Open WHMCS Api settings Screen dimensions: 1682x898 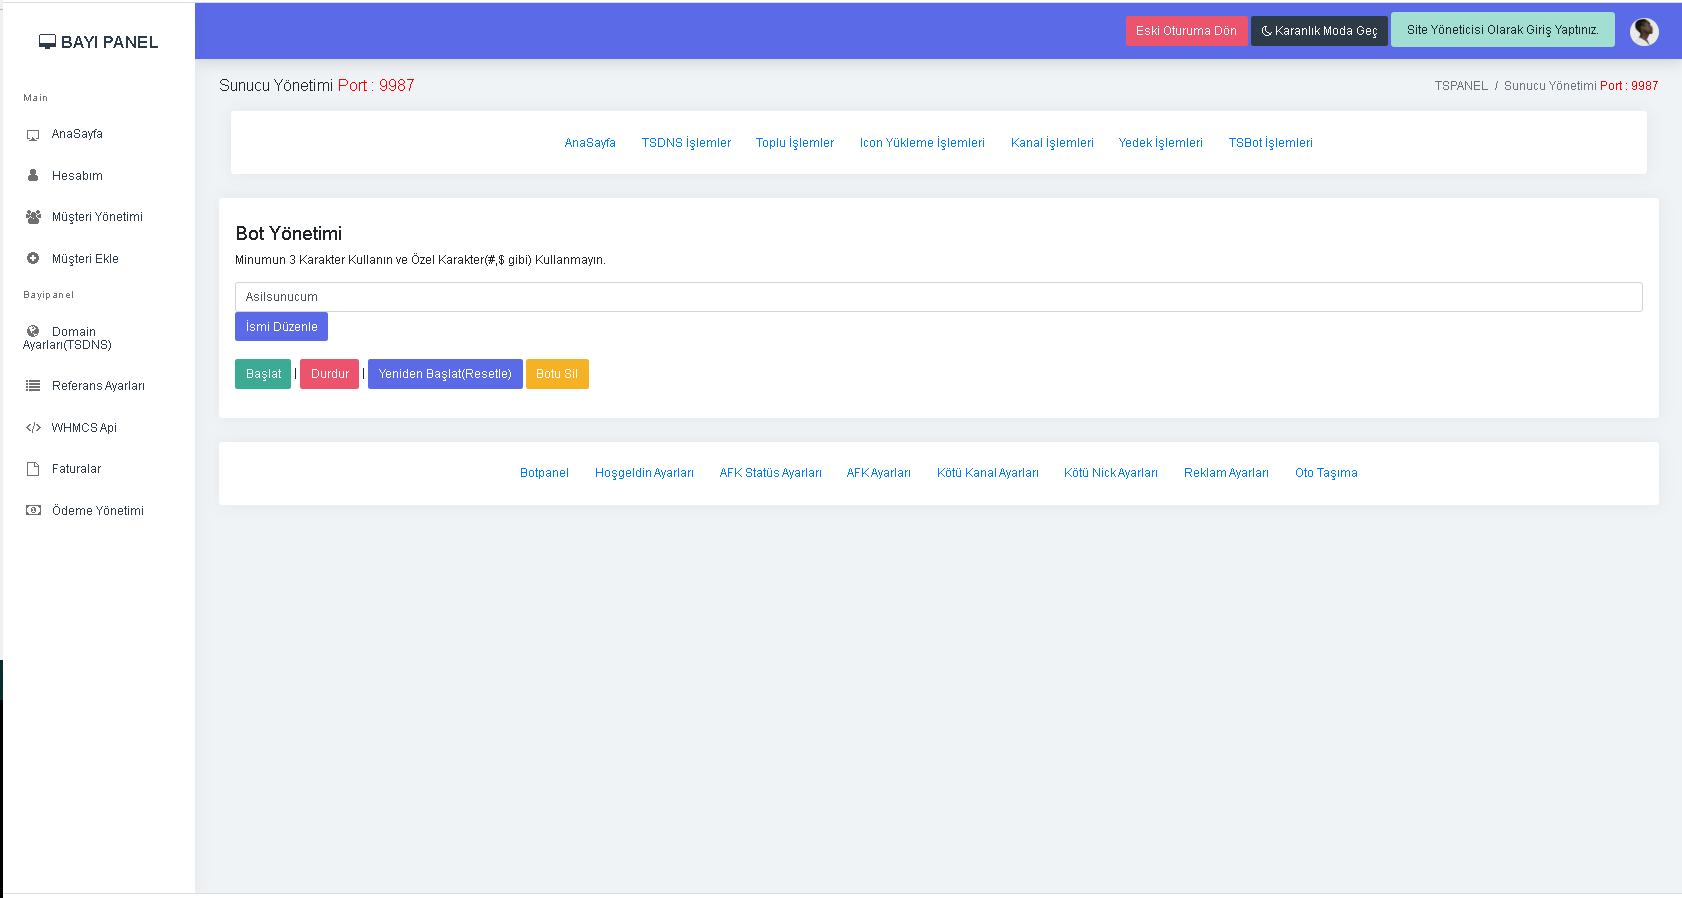click(x=84, y=428)
